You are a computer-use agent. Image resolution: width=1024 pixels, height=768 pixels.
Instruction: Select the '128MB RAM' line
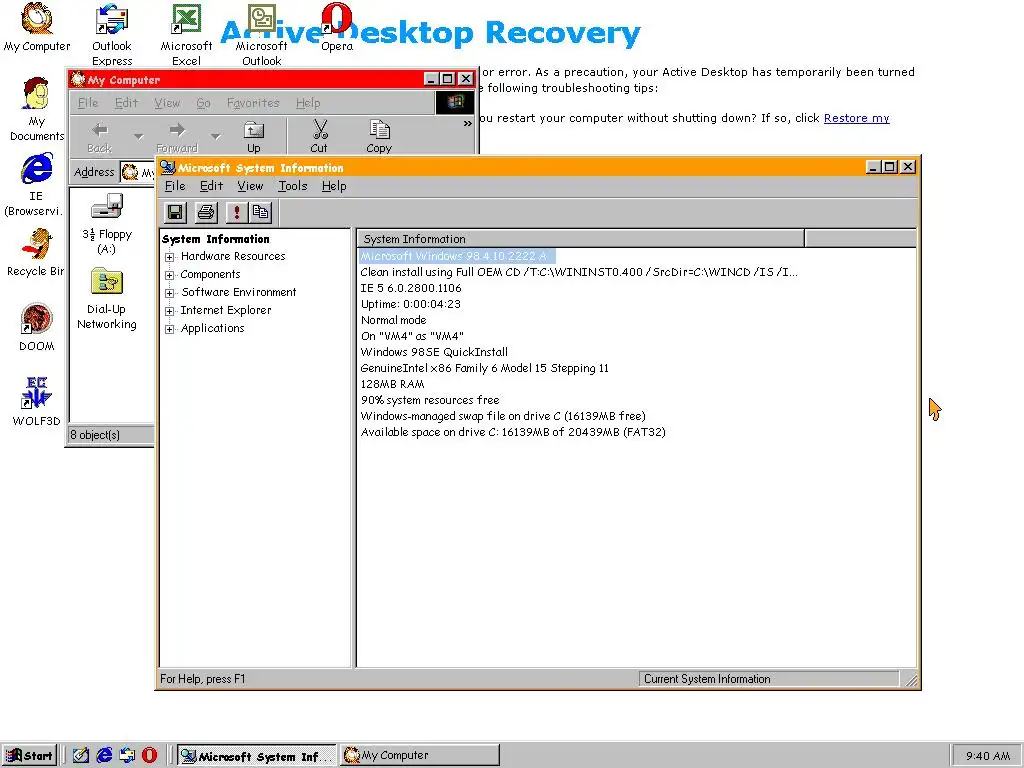click(392, 384)
